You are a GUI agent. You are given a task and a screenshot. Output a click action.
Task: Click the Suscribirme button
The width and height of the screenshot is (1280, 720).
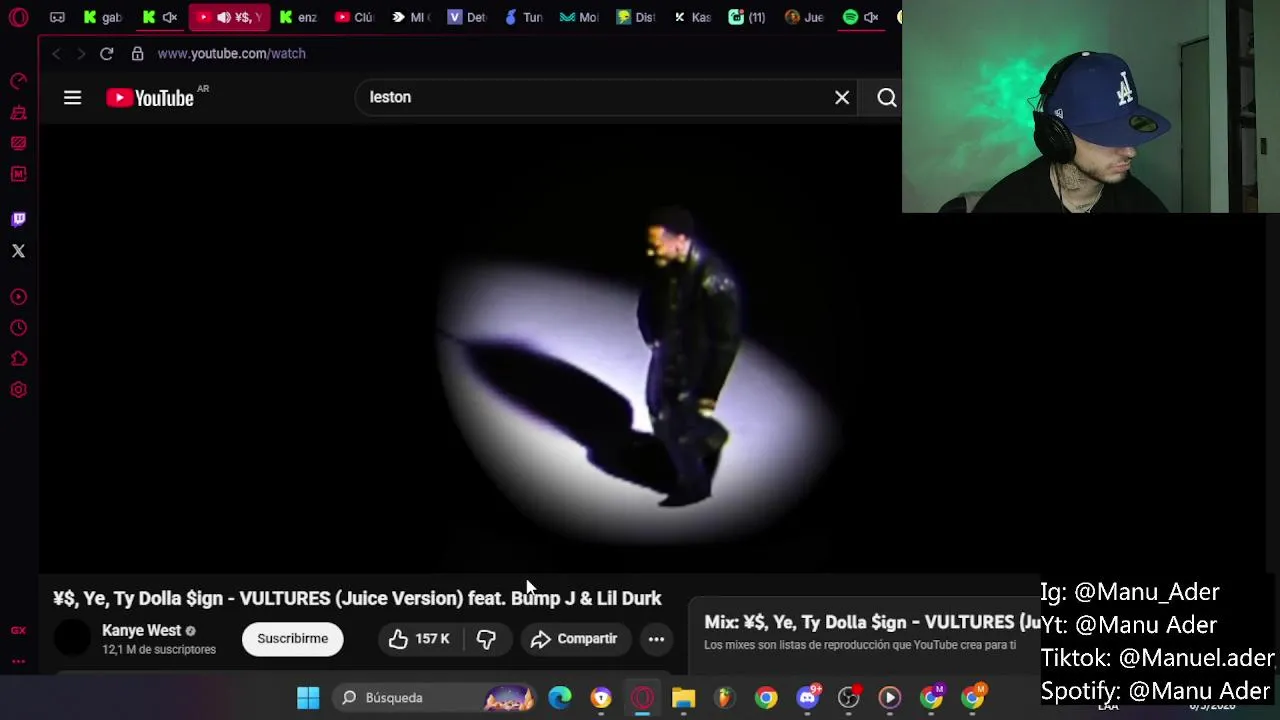(x=292, y=638)
